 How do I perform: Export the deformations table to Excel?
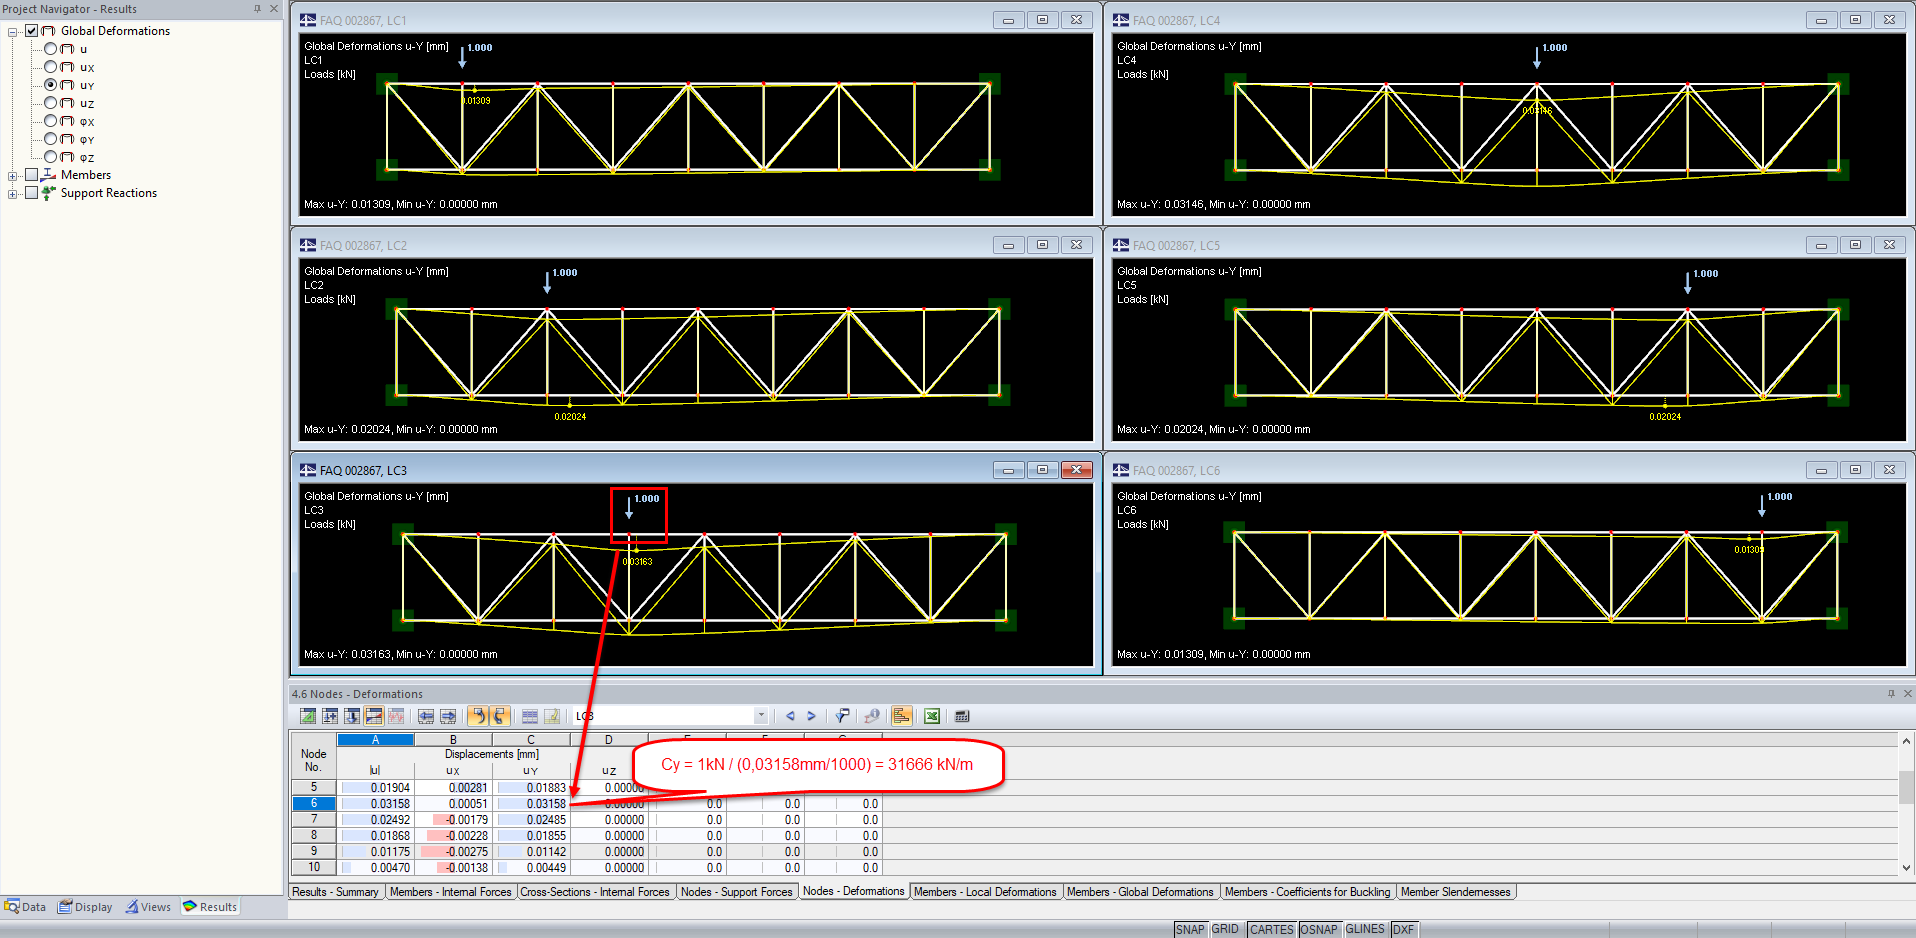click(931, 716)
